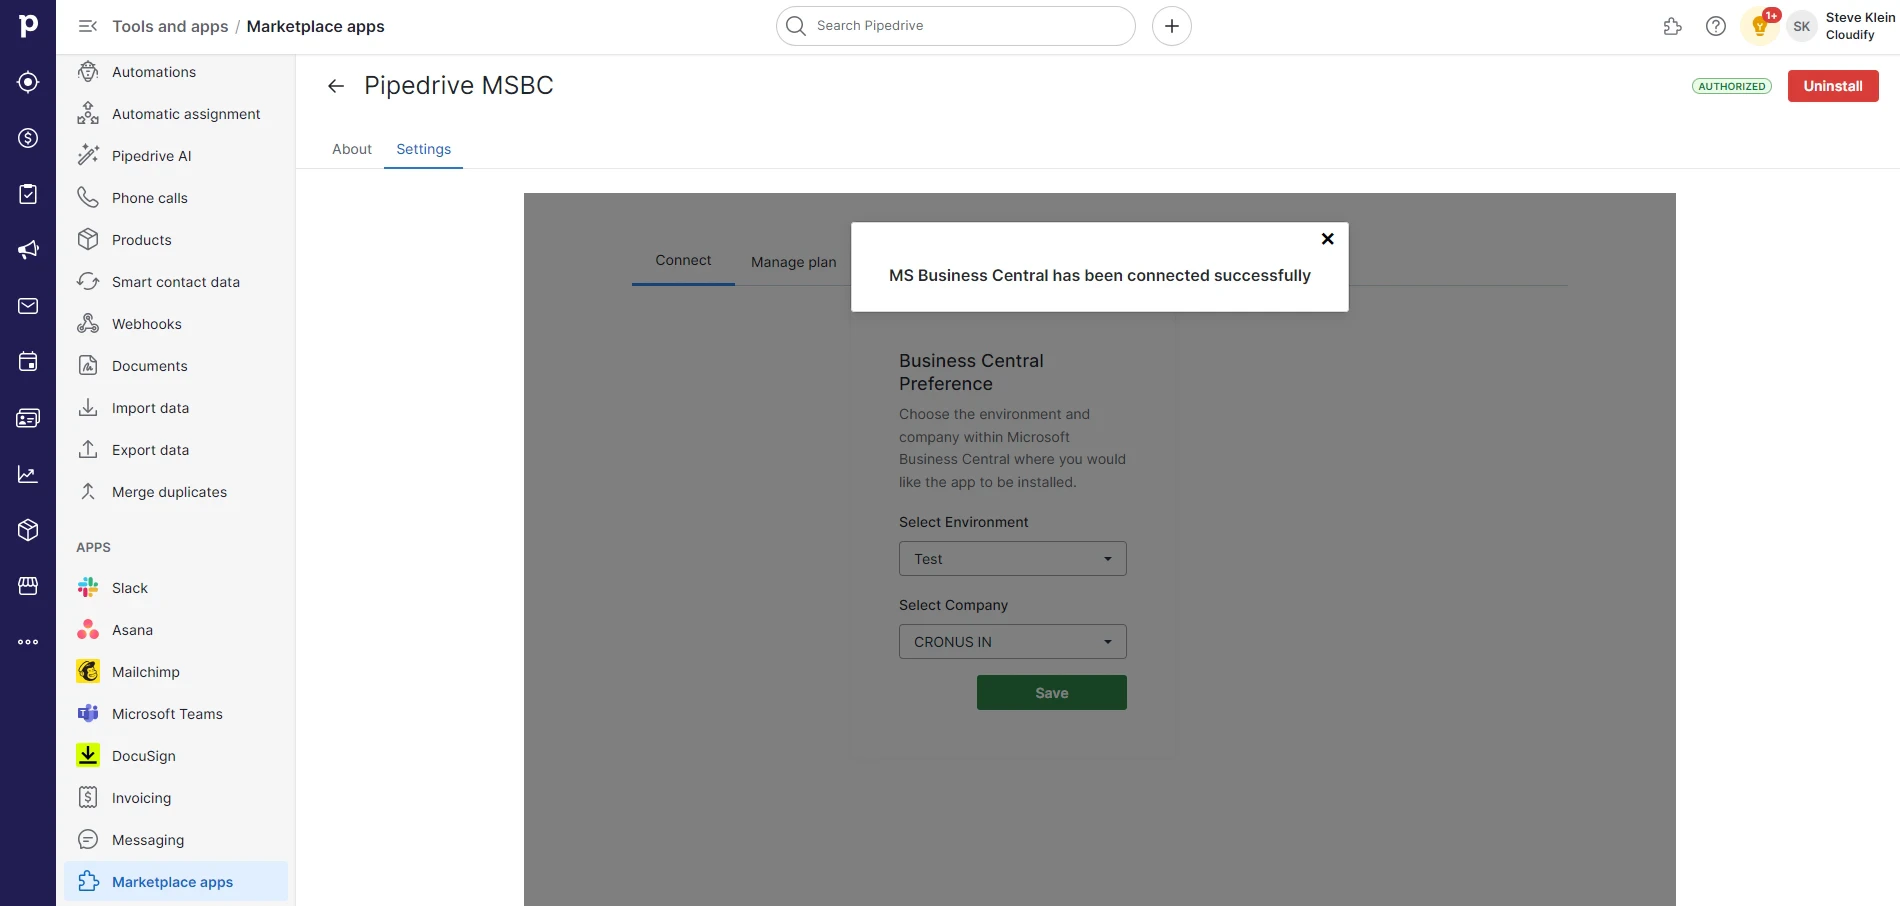The image size is (1900, 906).
Task: Open Pipedrive AI settings
Action: coord(176,156)
